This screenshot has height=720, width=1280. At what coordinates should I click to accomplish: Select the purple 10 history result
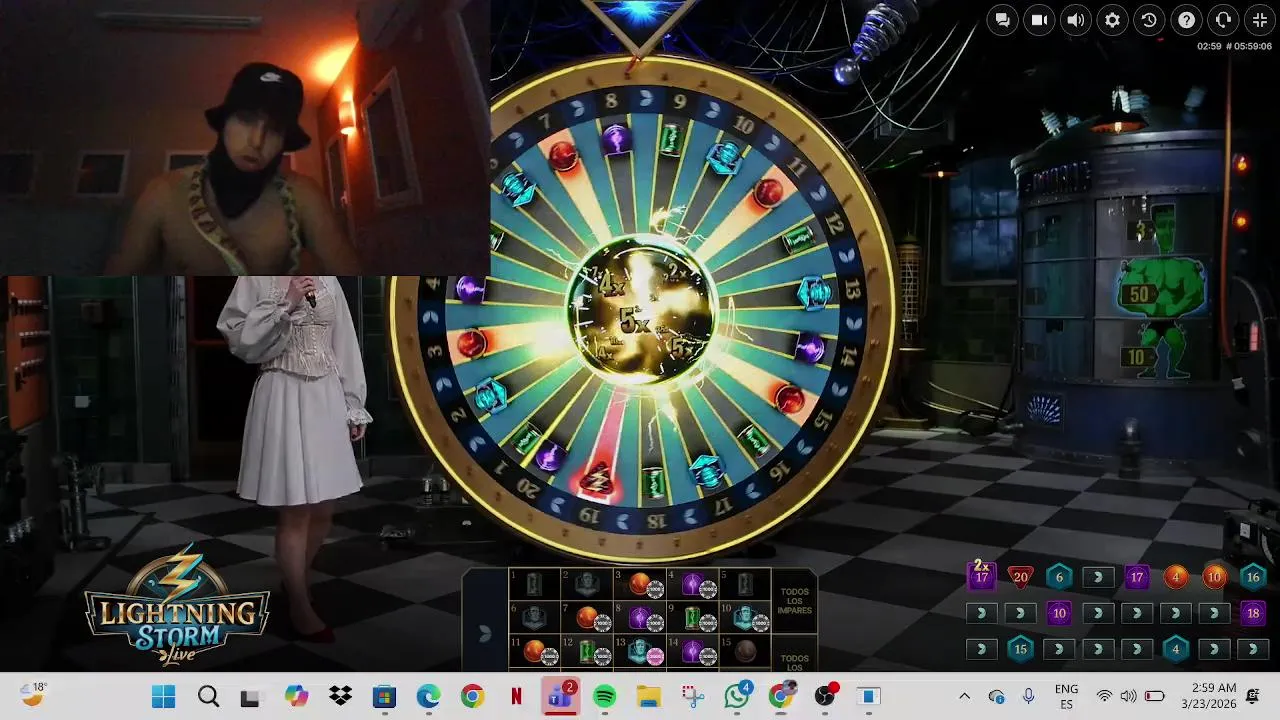tap(1059, 613)
